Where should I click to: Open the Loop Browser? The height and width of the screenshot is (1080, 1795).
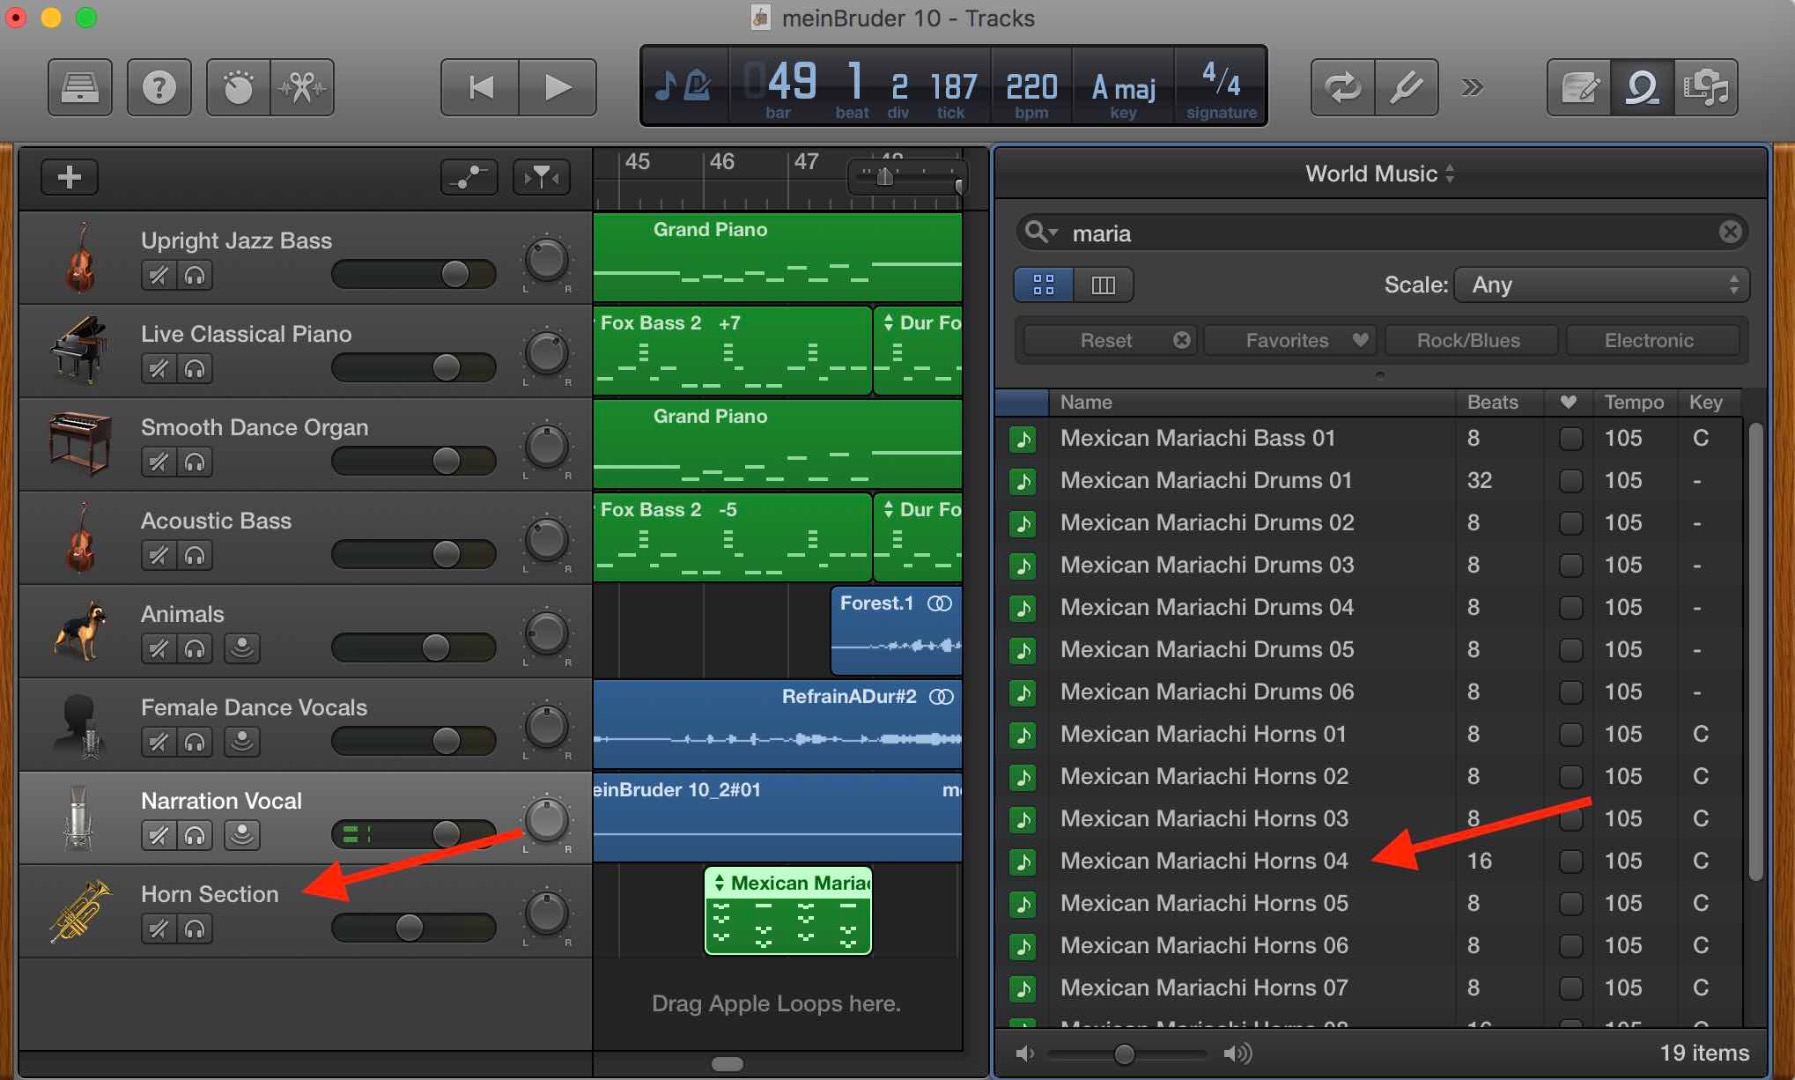pyautogui.click(x=1642, y=87)
